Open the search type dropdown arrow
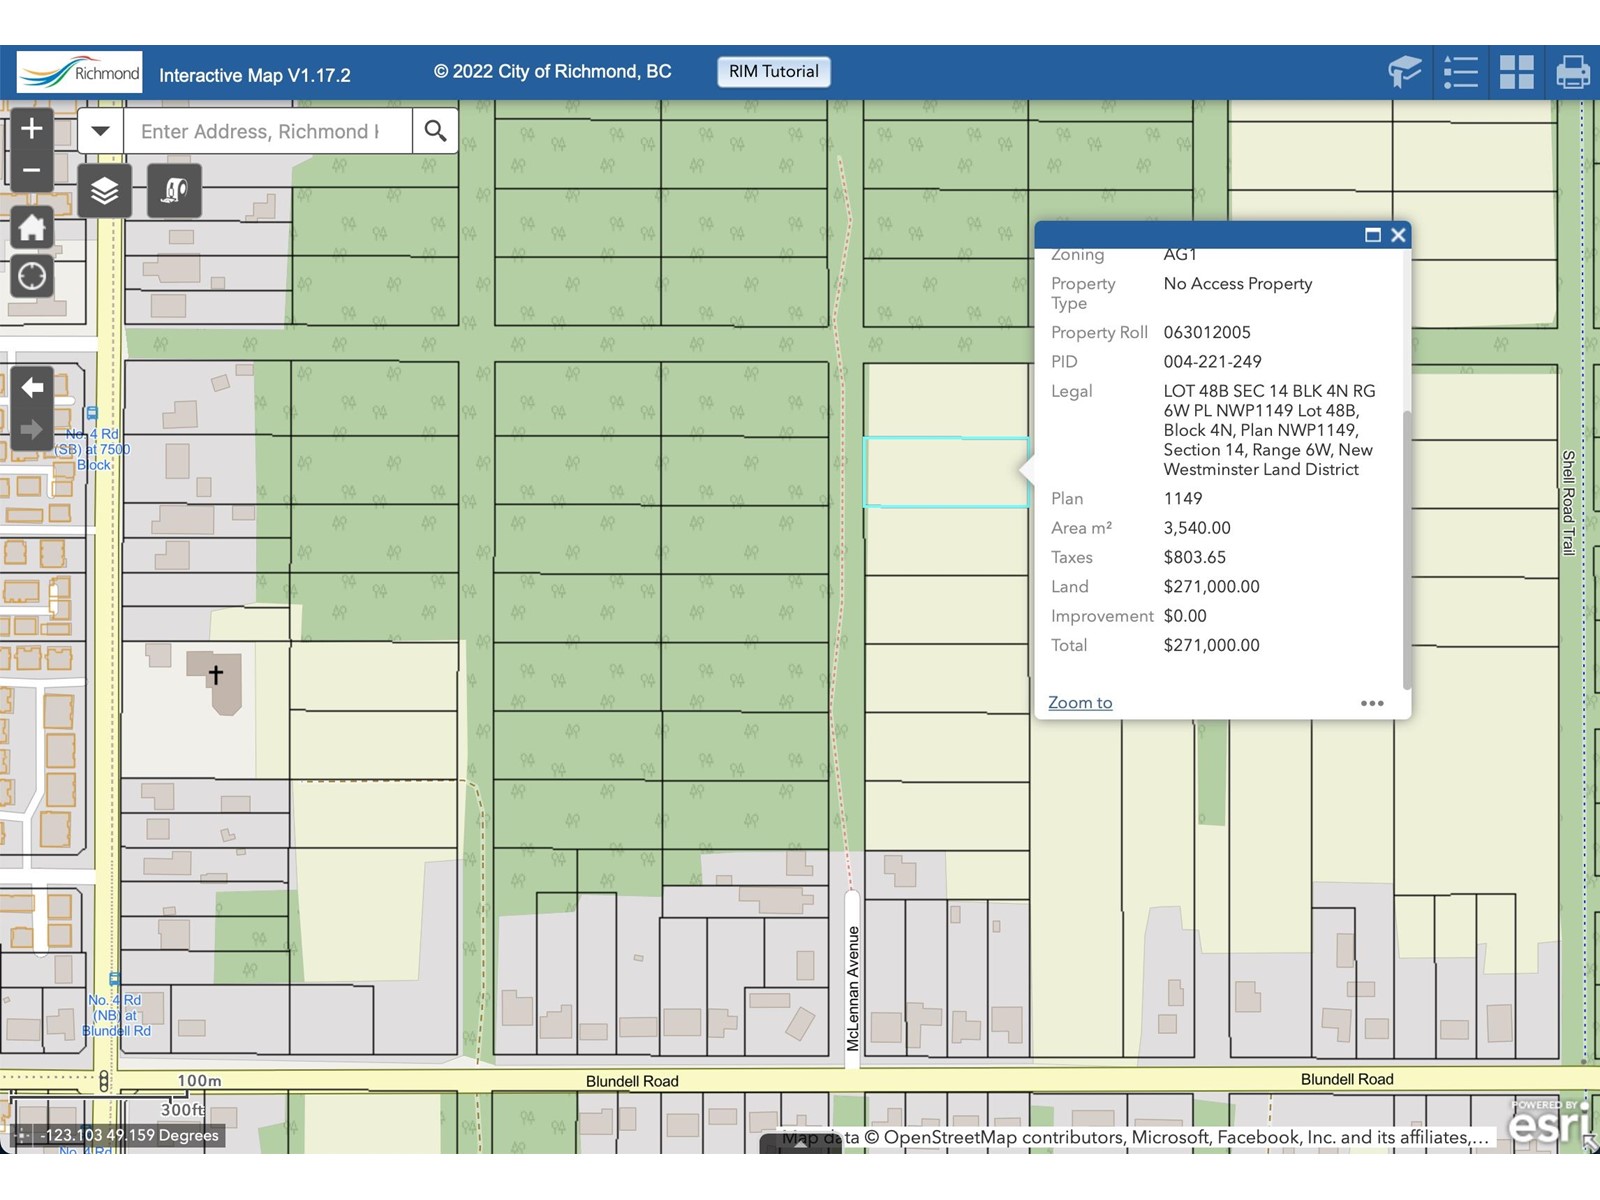 (99, 130)
